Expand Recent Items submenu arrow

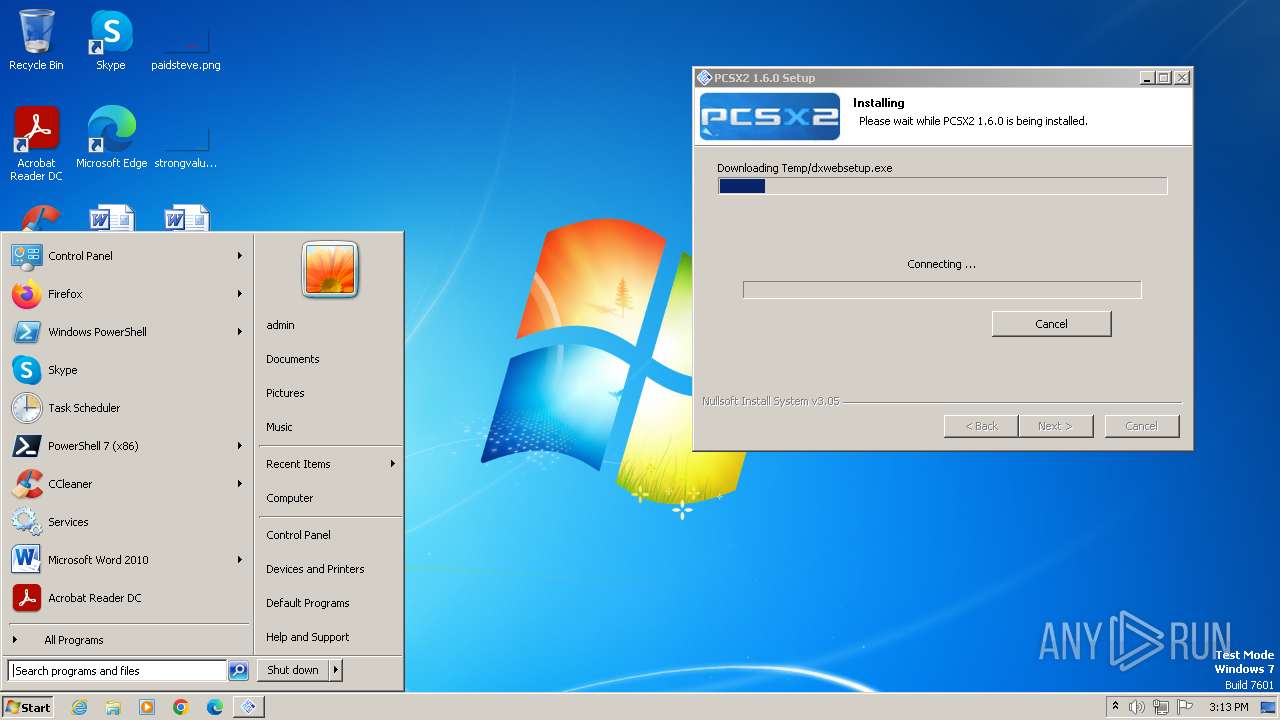393,464
